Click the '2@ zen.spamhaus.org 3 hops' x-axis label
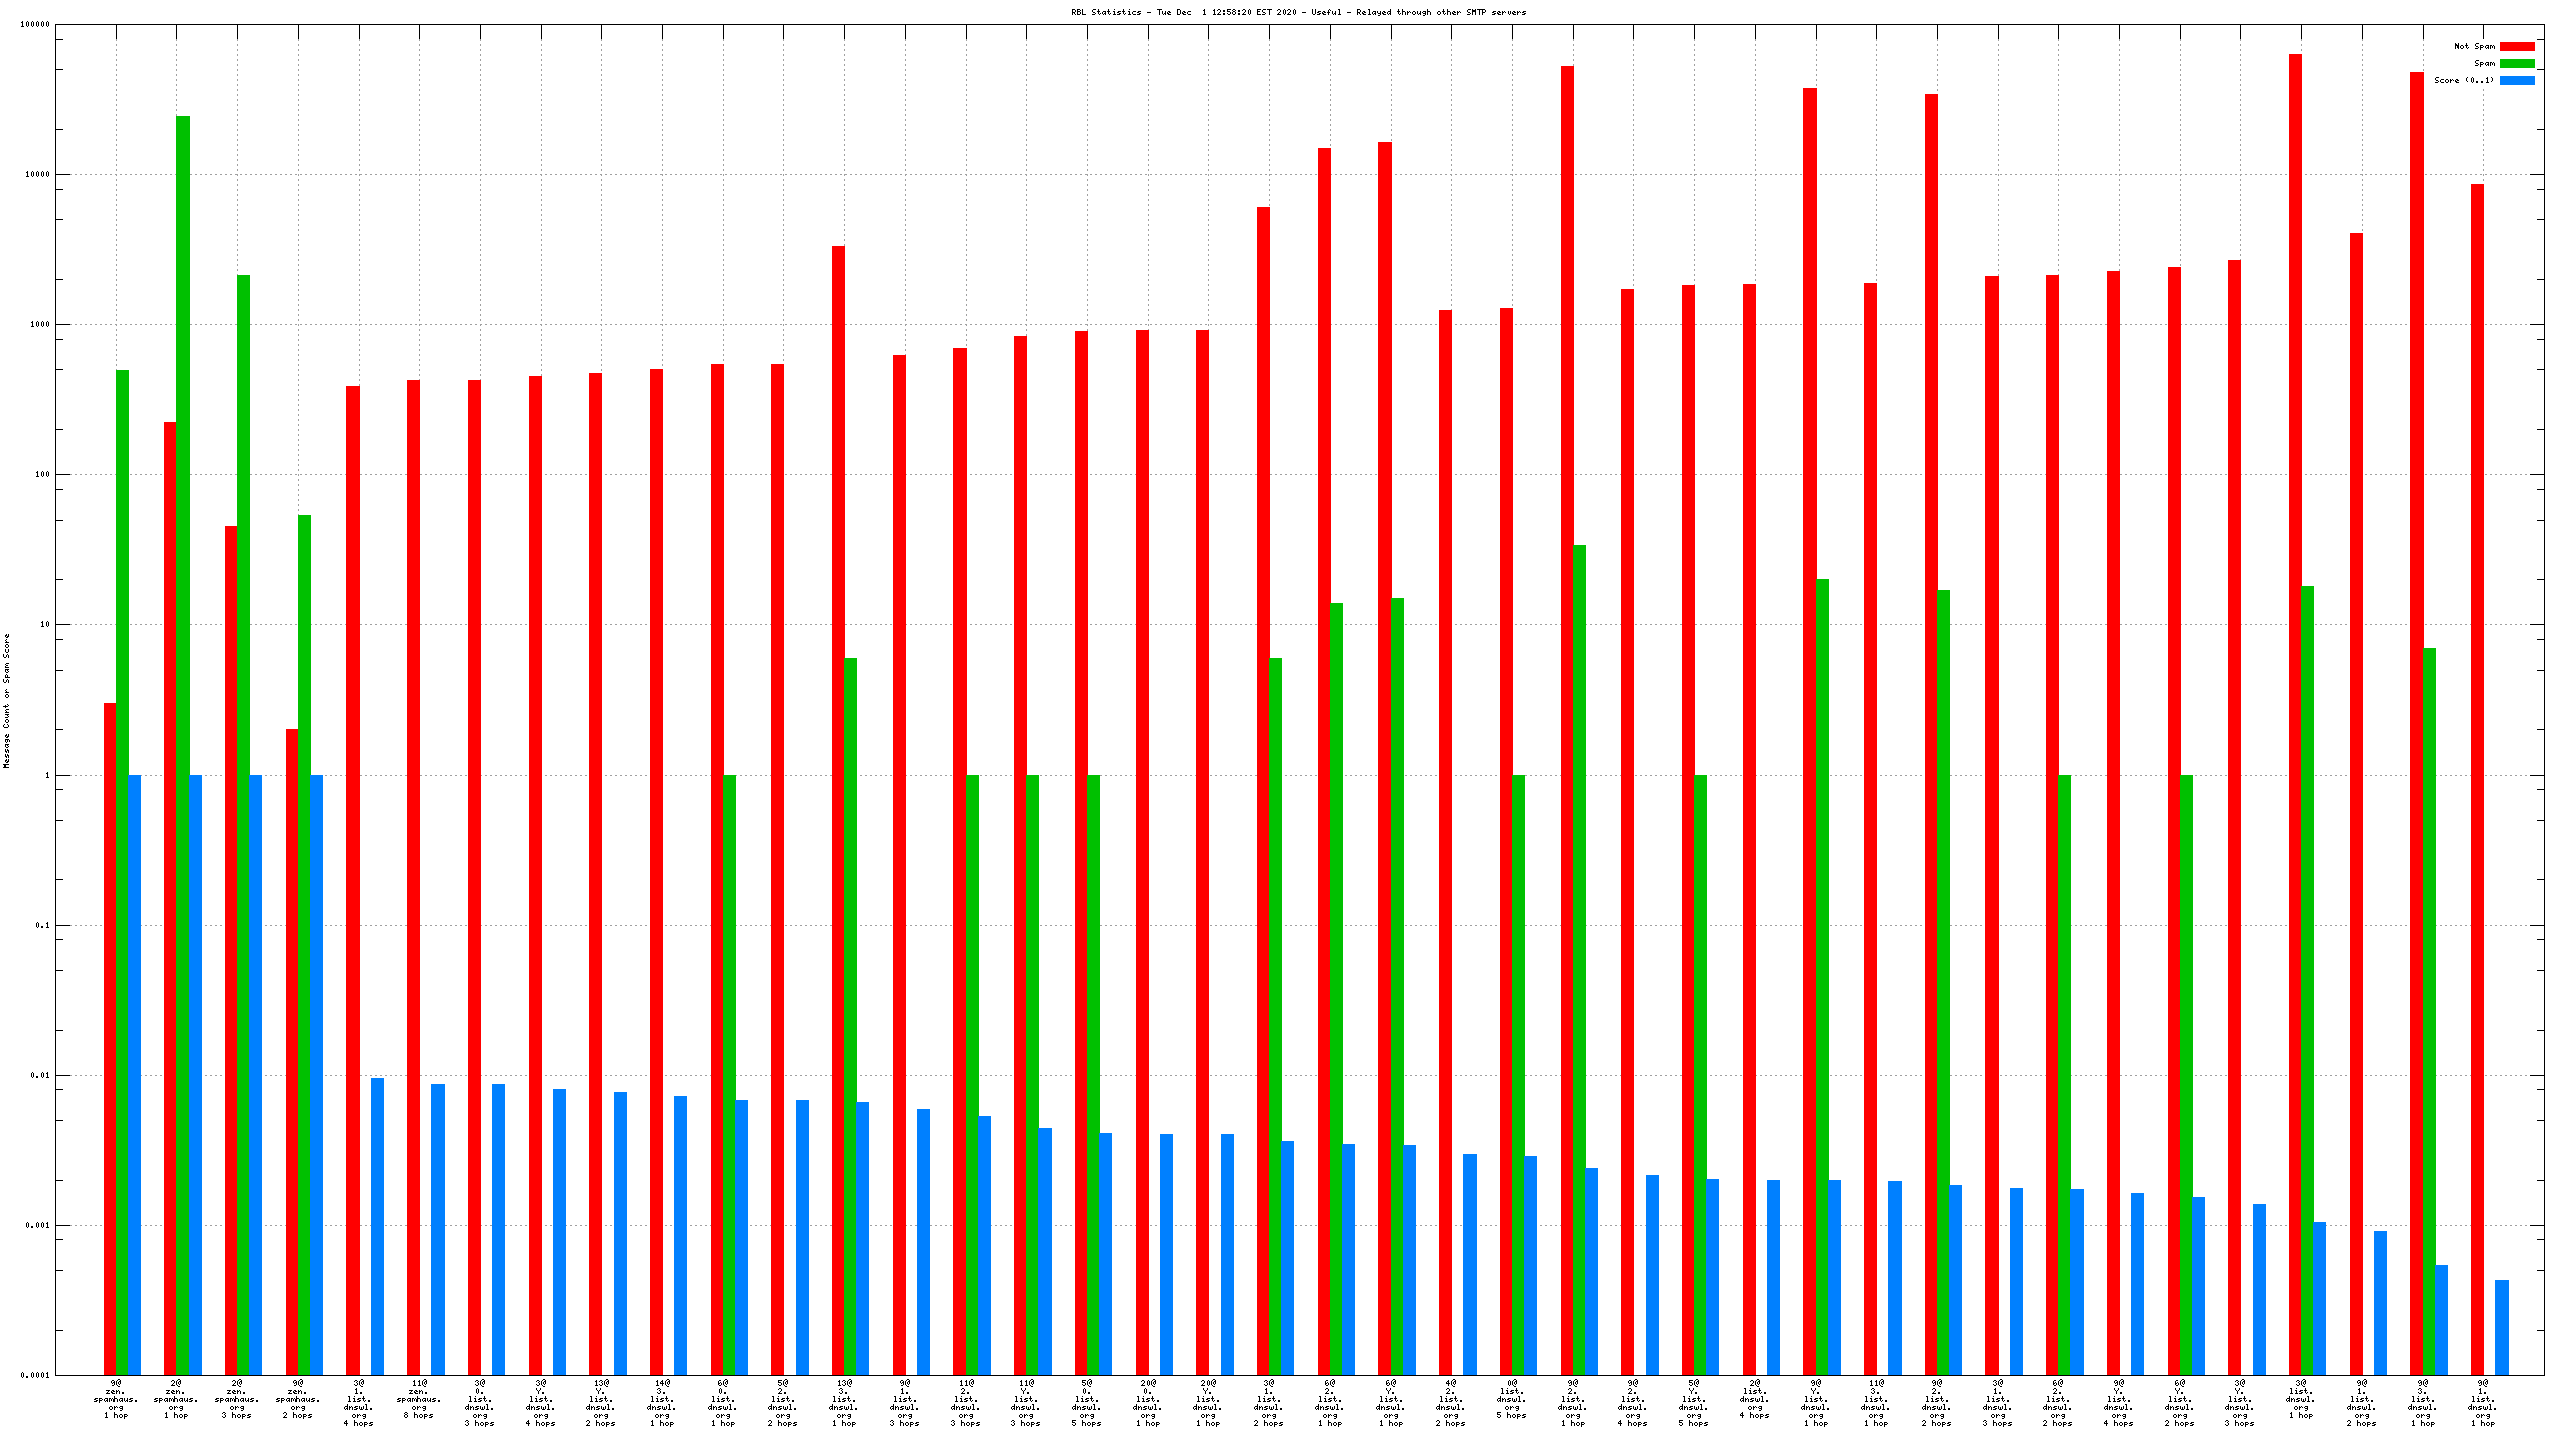The width and height of the screenshot is (2560, 1440). tap(237, 1399)
